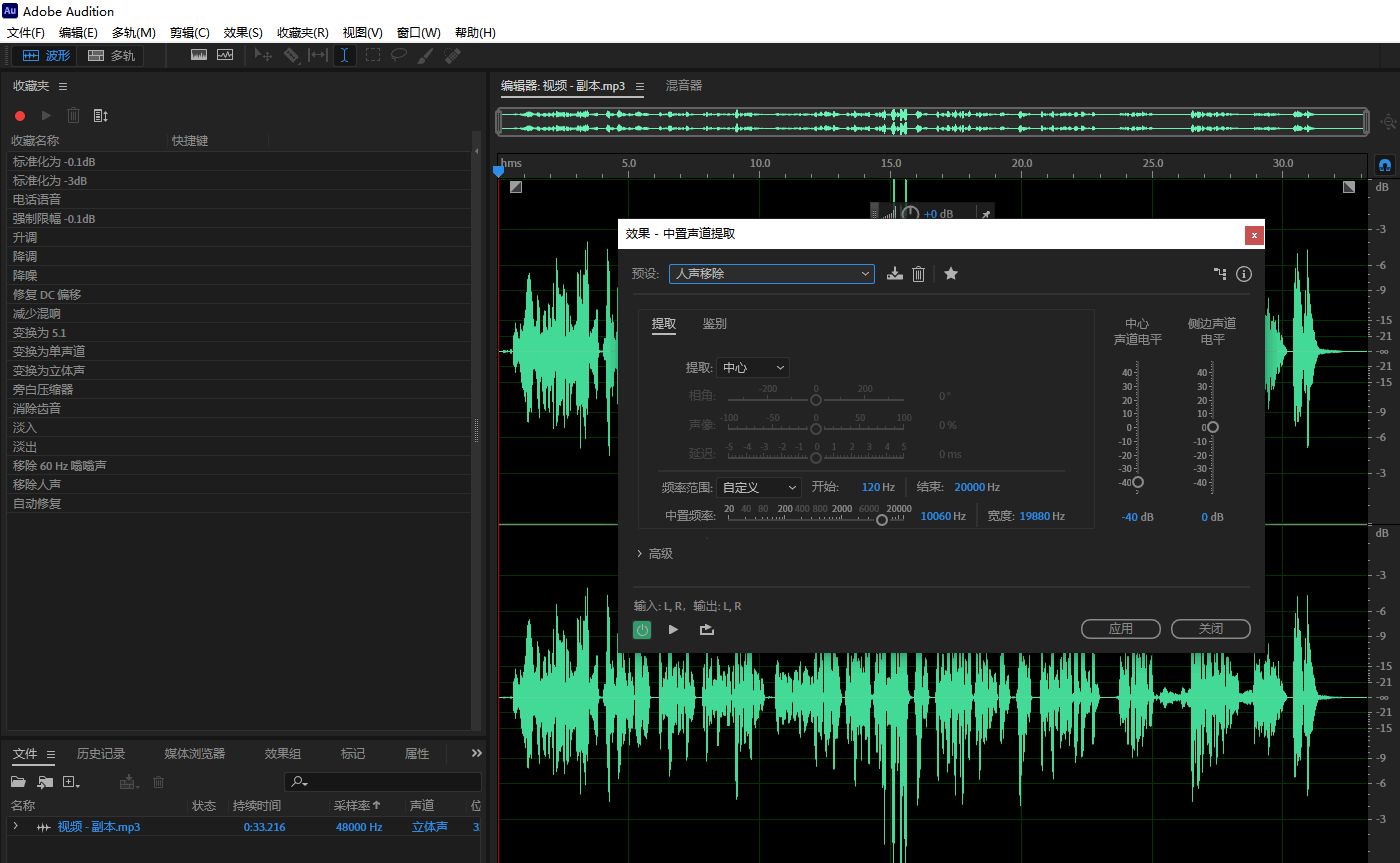The height and width of the screenshot is (863, 1400).
Task: Select the Lasso Selection tool
Action: [x=399, y=56]
